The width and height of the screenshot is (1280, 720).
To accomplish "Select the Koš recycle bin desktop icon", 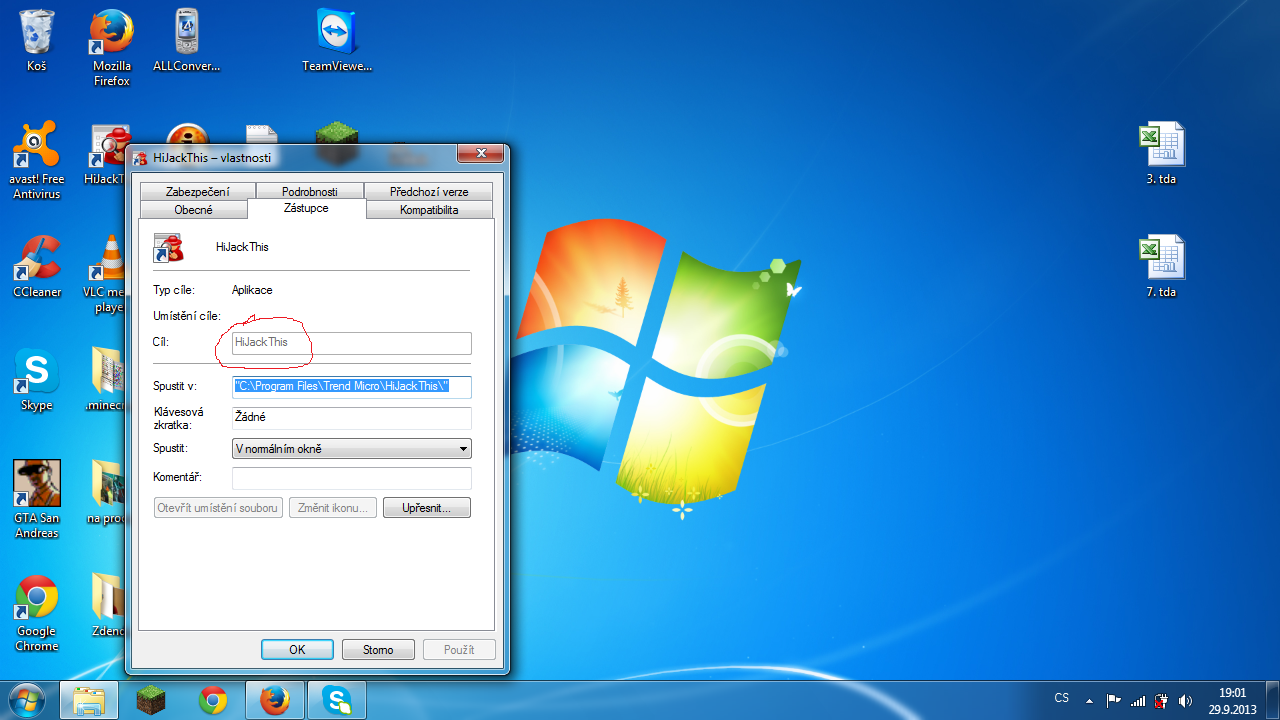I will pos(37,42).
